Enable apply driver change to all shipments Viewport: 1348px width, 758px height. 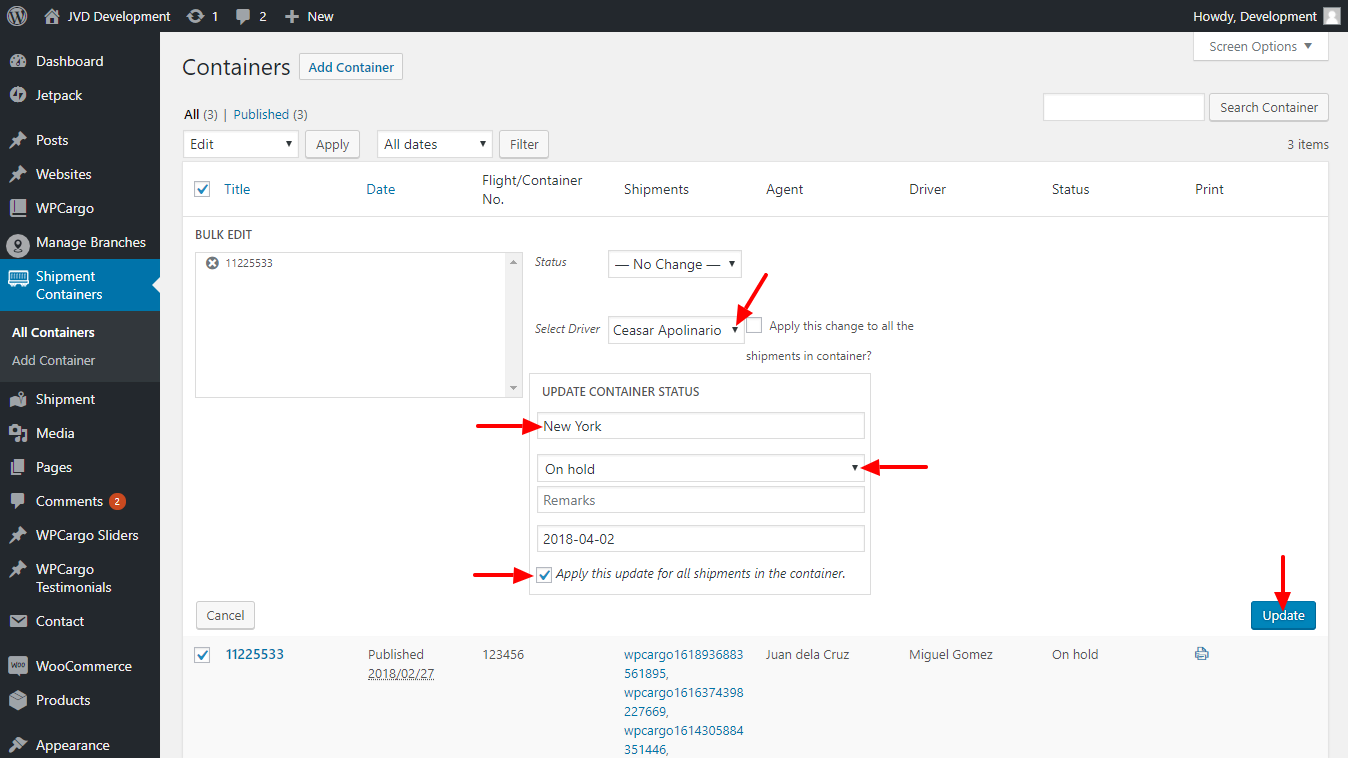pyautogui.click(x=755, y=325)
